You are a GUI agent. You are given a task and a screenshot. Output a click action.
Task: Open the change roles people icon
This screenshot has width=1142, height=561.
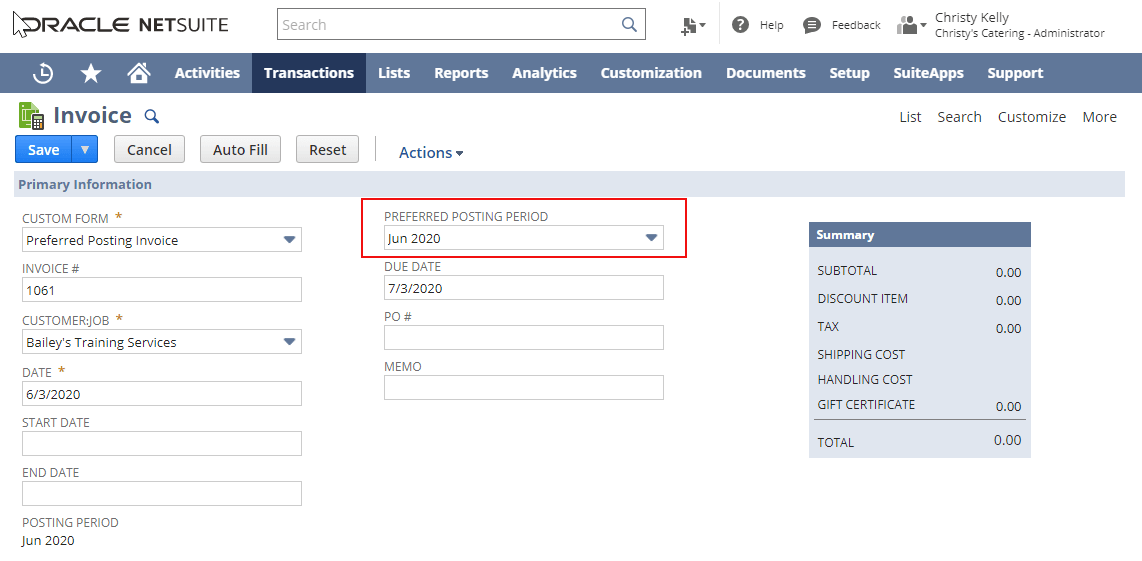pos(907,26)
